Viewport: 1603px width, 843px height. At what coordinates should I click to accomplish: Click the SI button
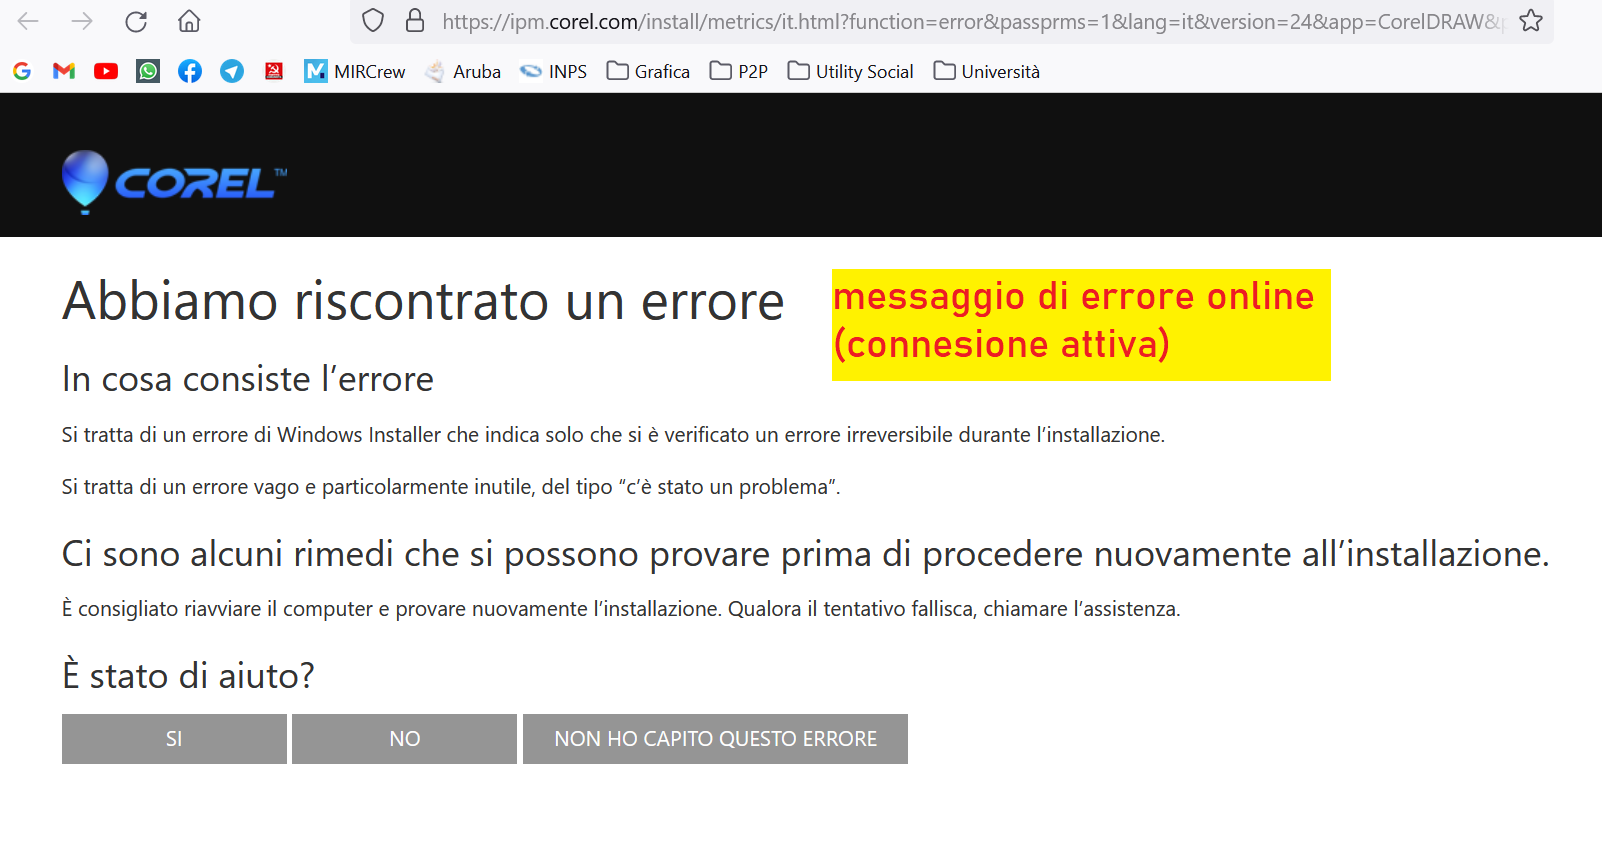click(174, 739)
